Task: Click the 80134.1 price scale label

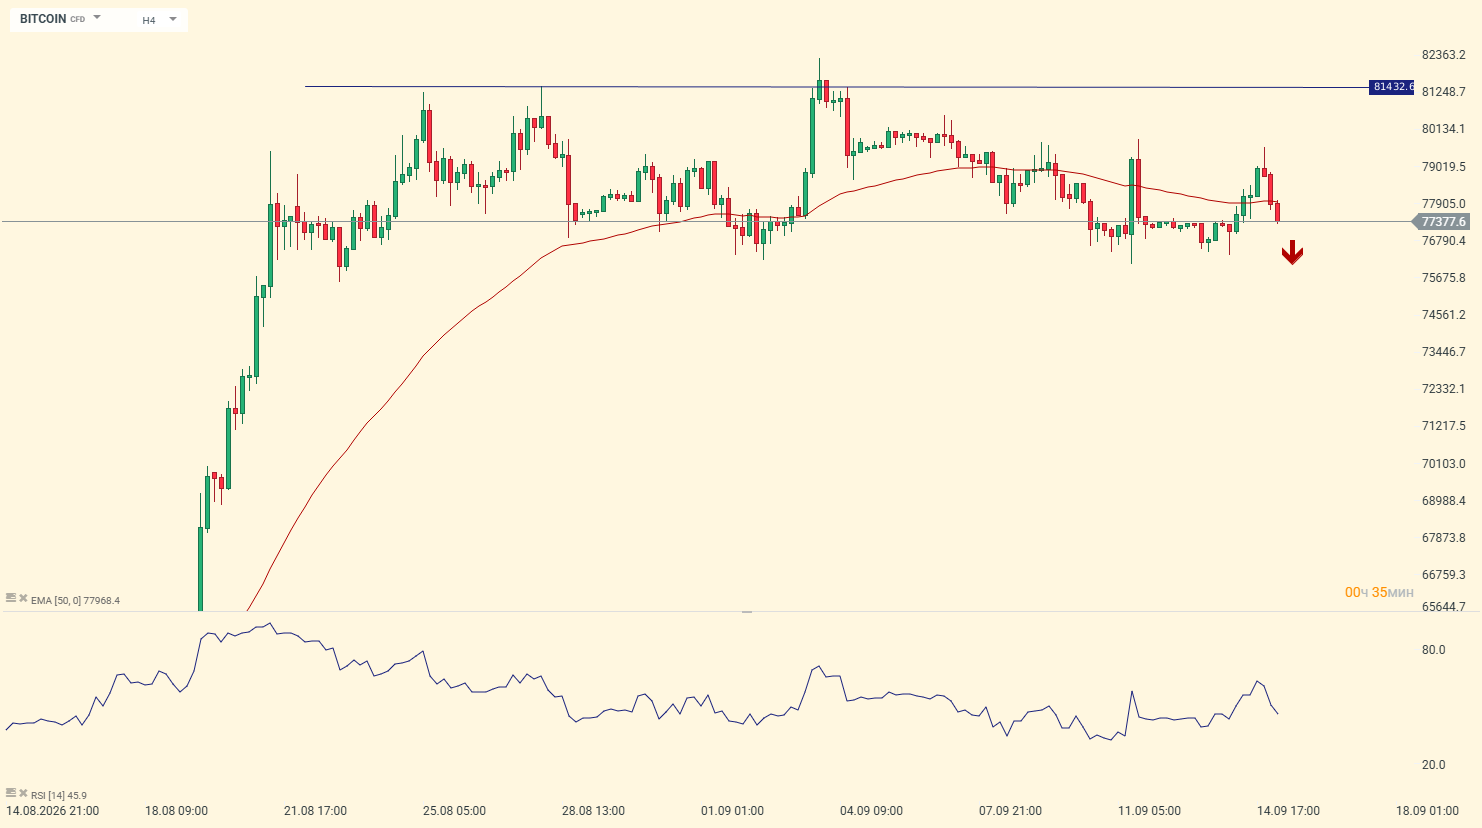Action: (x=1443, y=129)
